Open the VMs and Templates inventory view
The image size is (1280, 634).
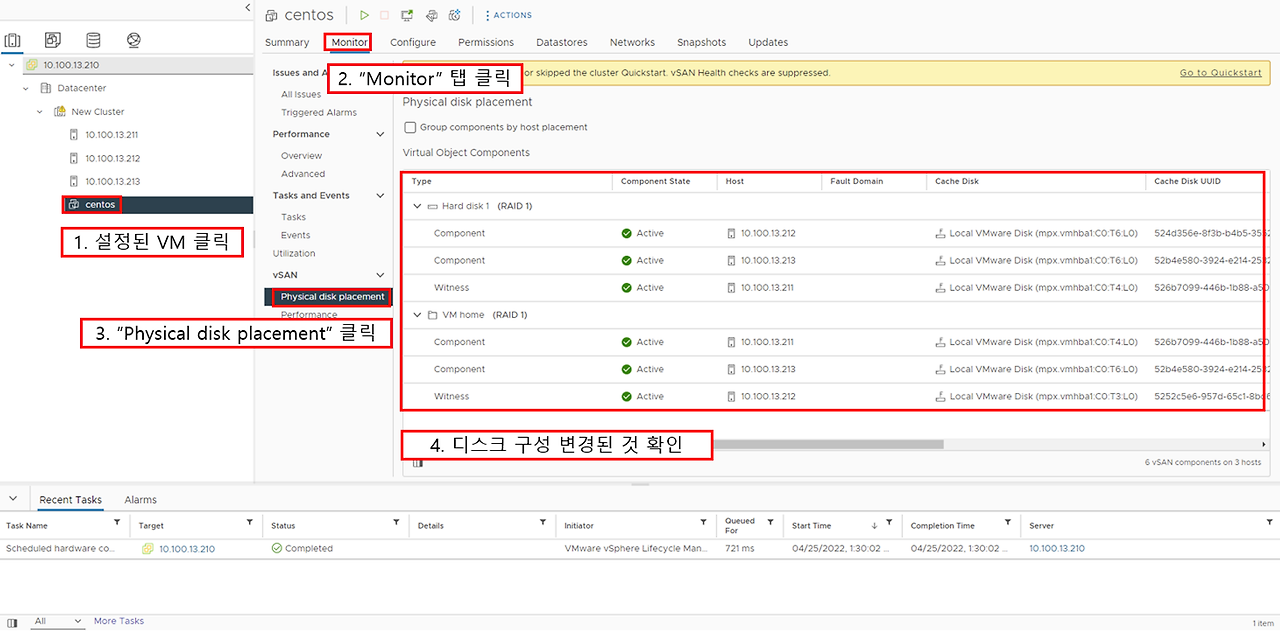coord(53,40)
